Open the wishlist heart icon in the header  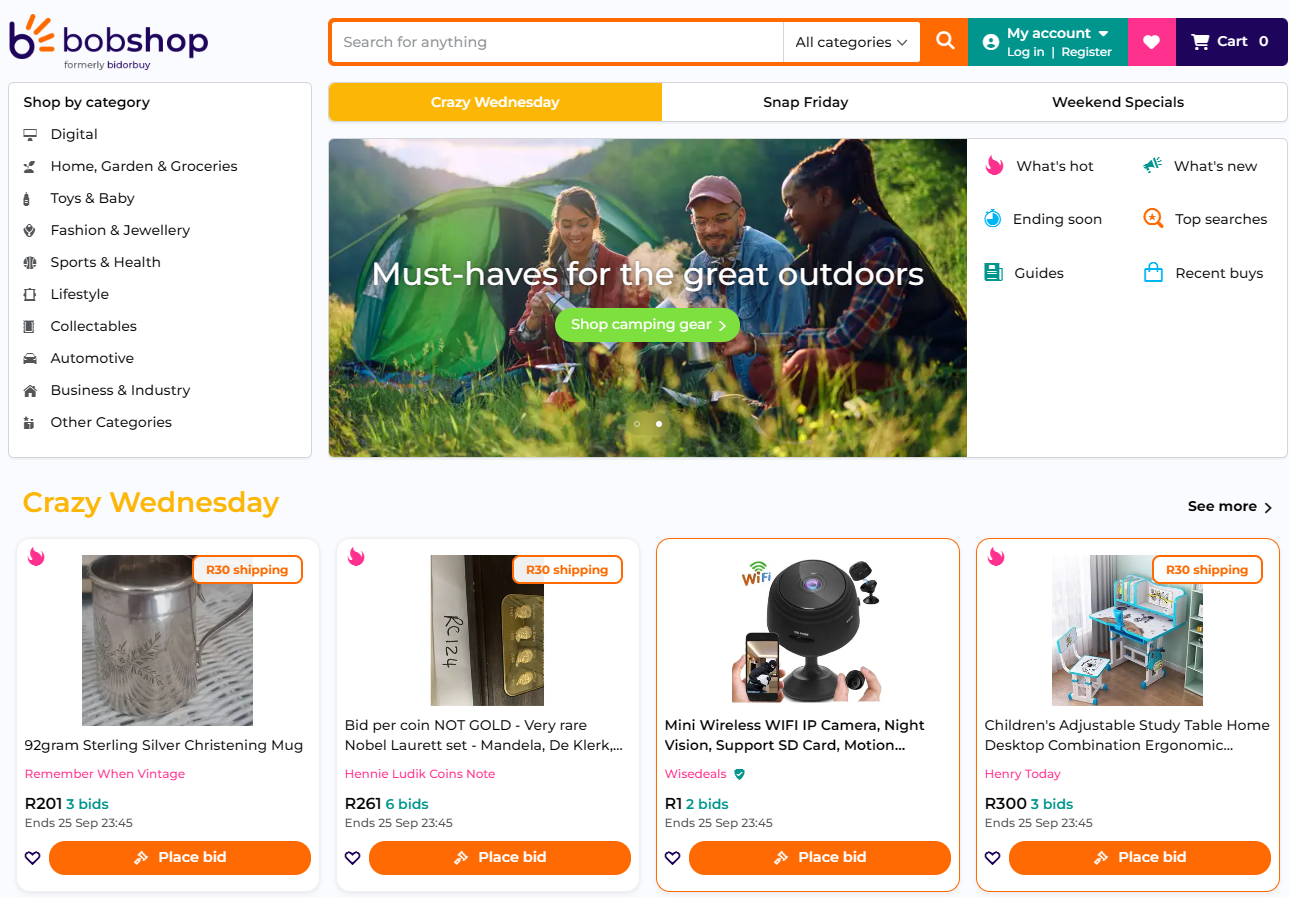[x=1151, y=41]
